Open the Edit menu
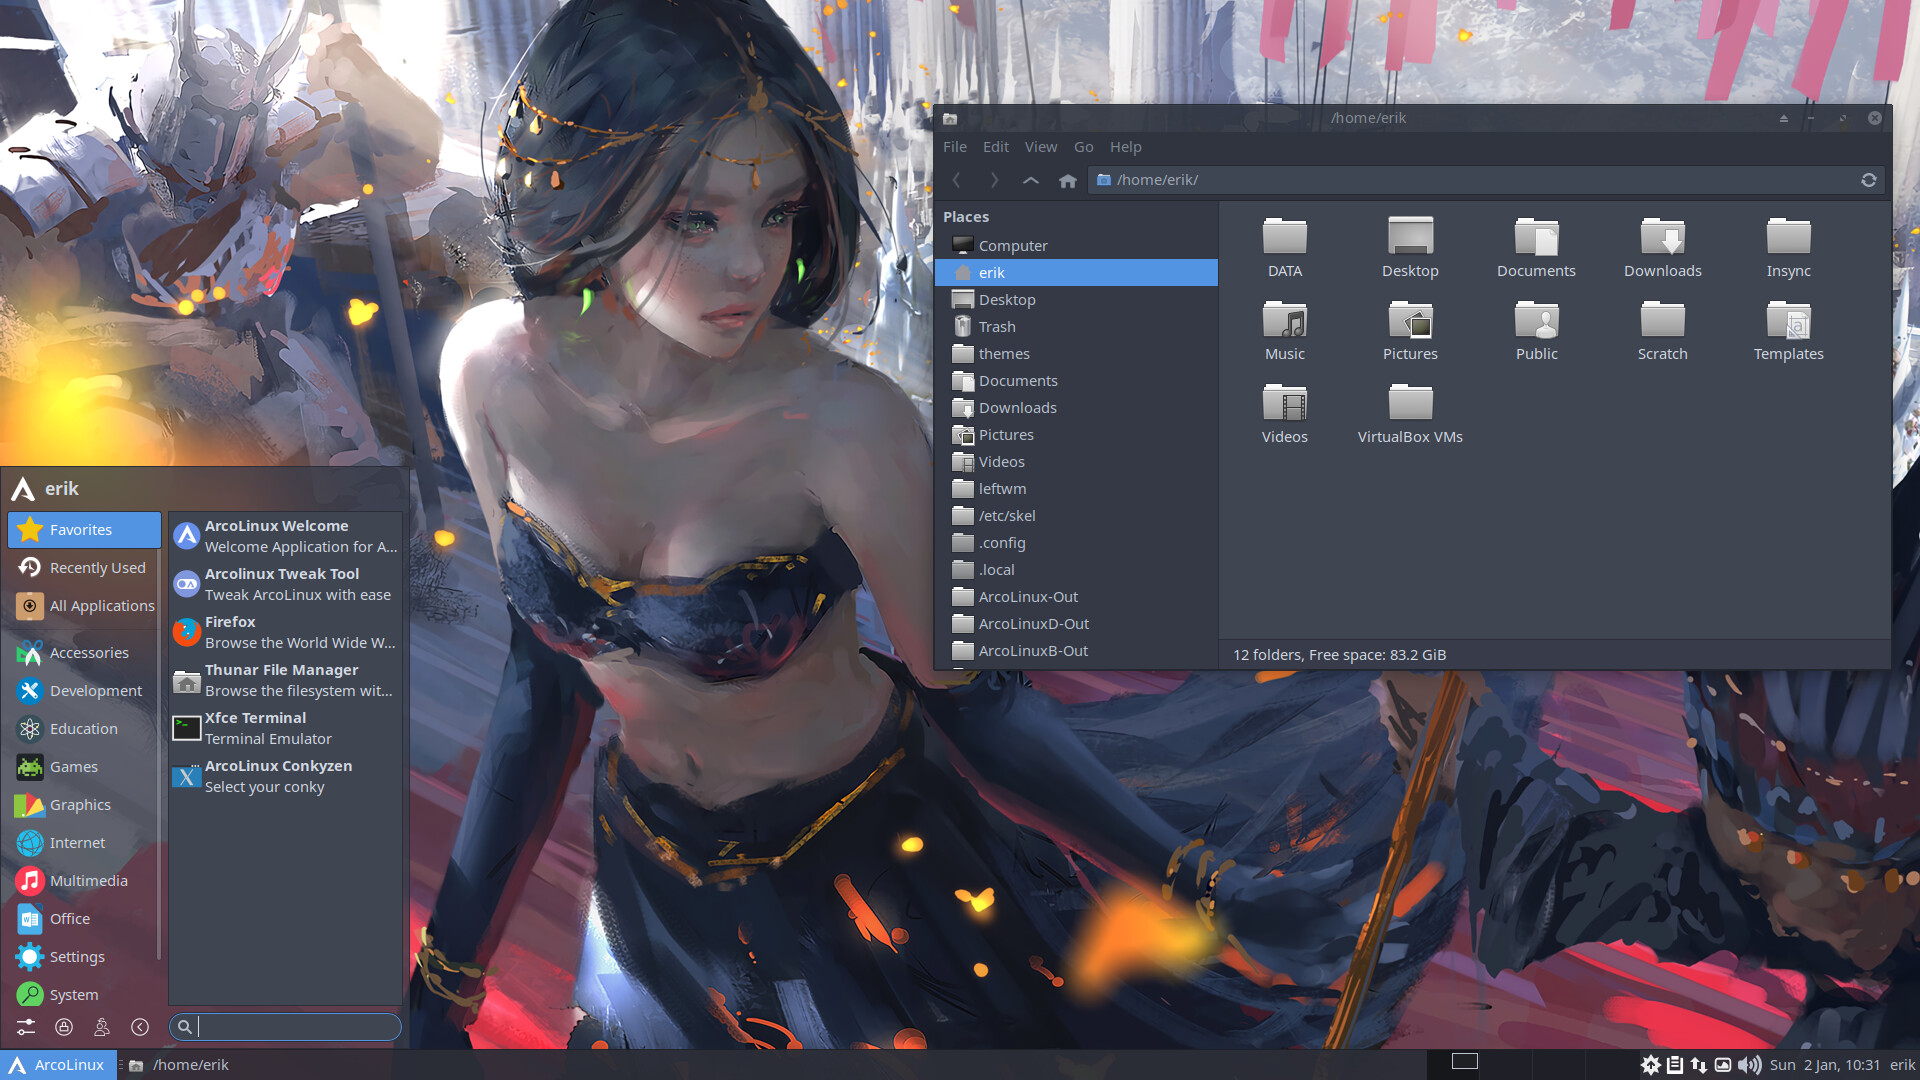1920x1080 pixels. tap(996, 147)
